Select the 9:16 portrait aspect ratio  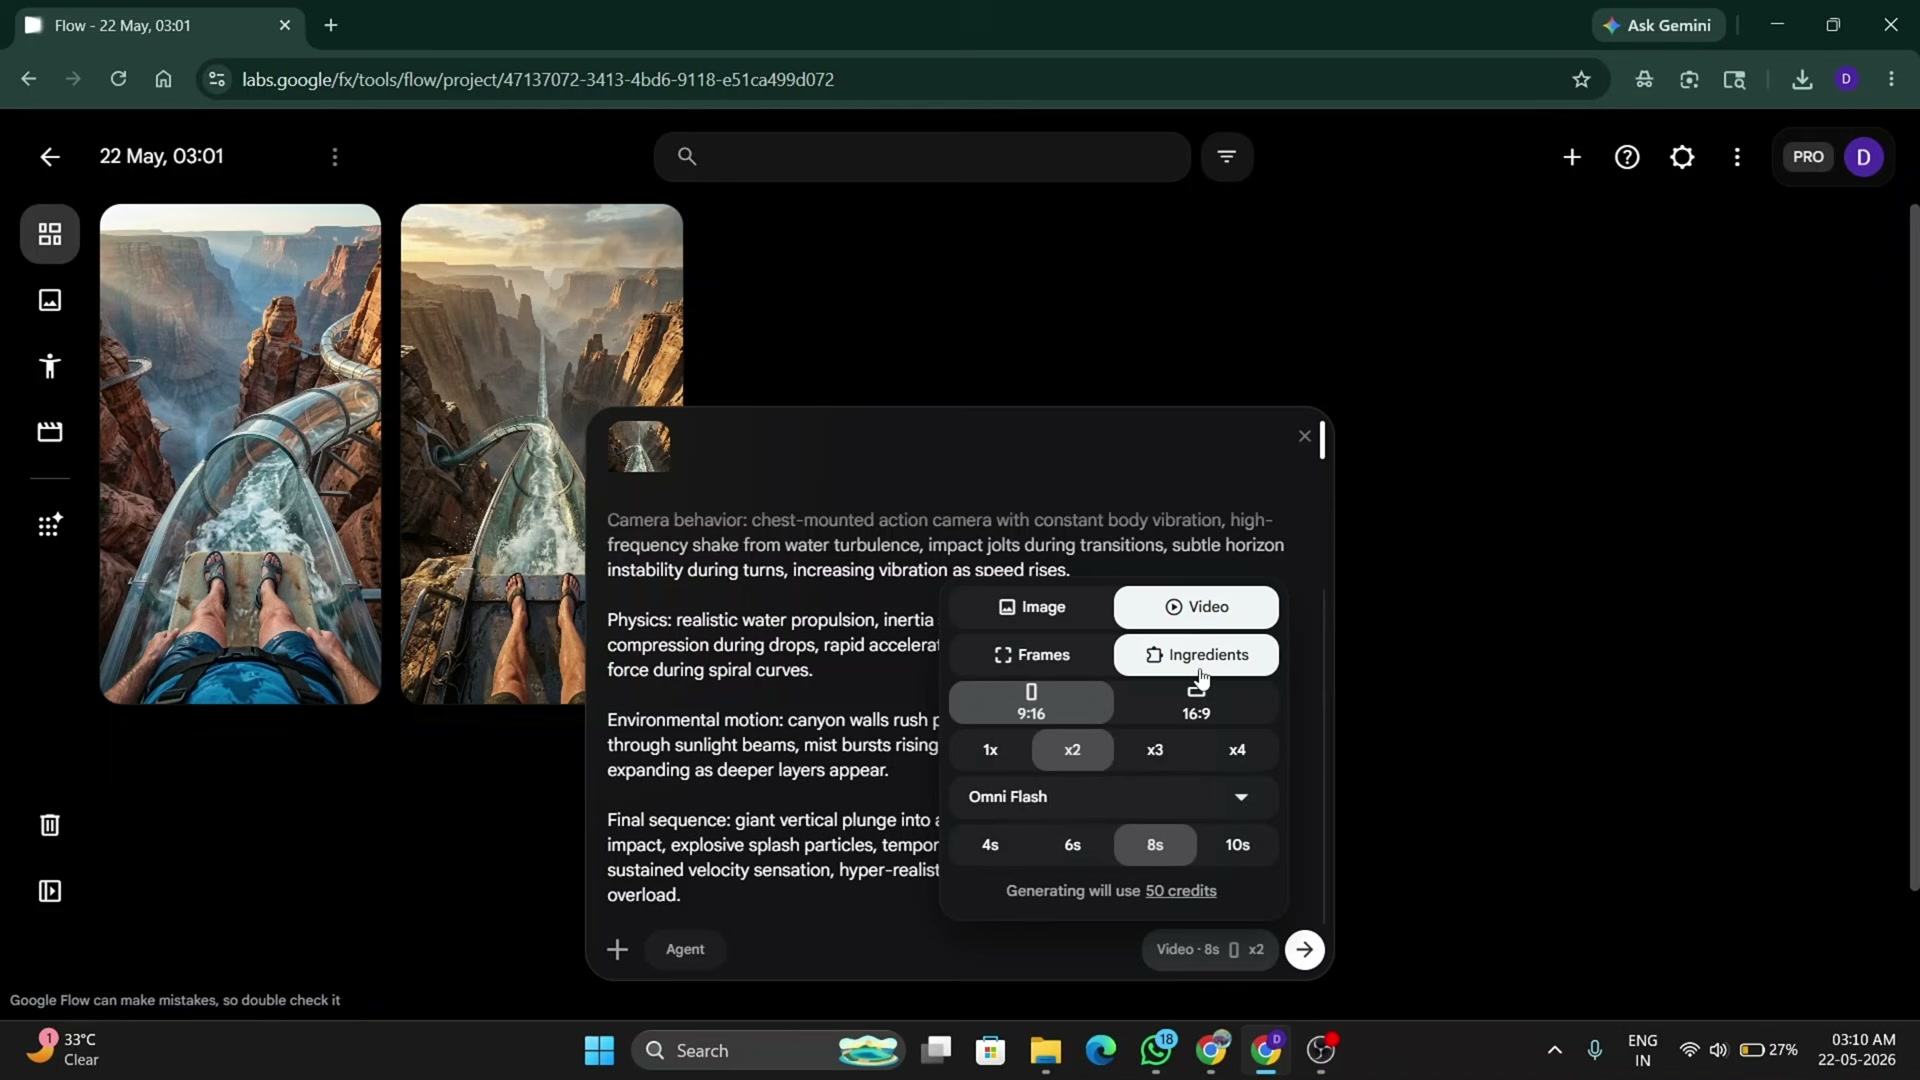pos(1031,702)
